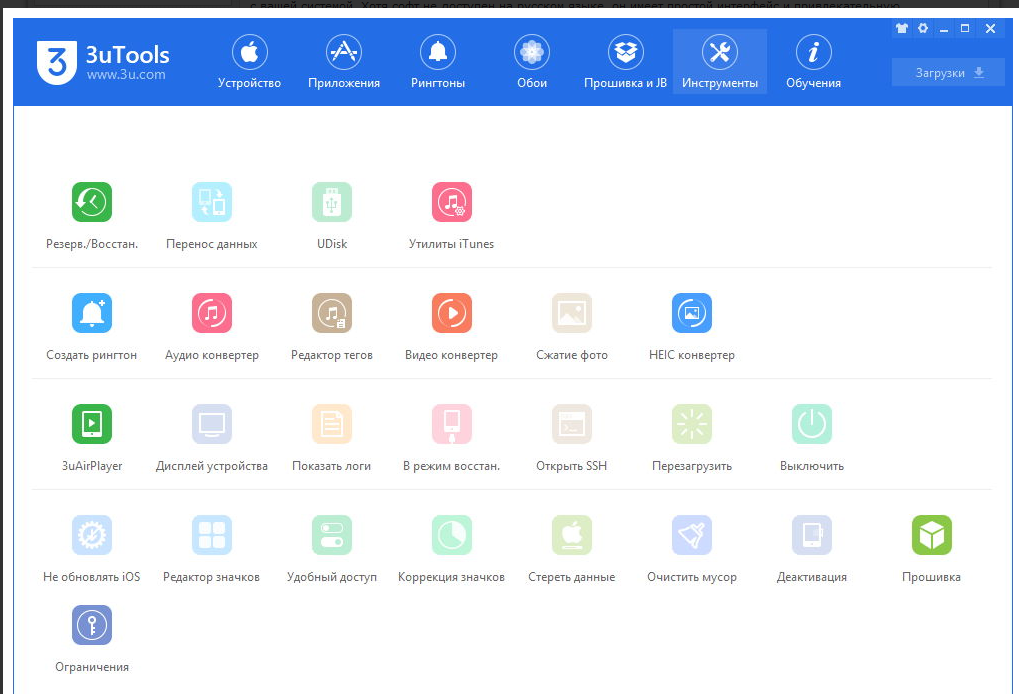Switch to the Приложения tab
The image size is (1019, 694).
pyautogui.click(x=344, y=62)
